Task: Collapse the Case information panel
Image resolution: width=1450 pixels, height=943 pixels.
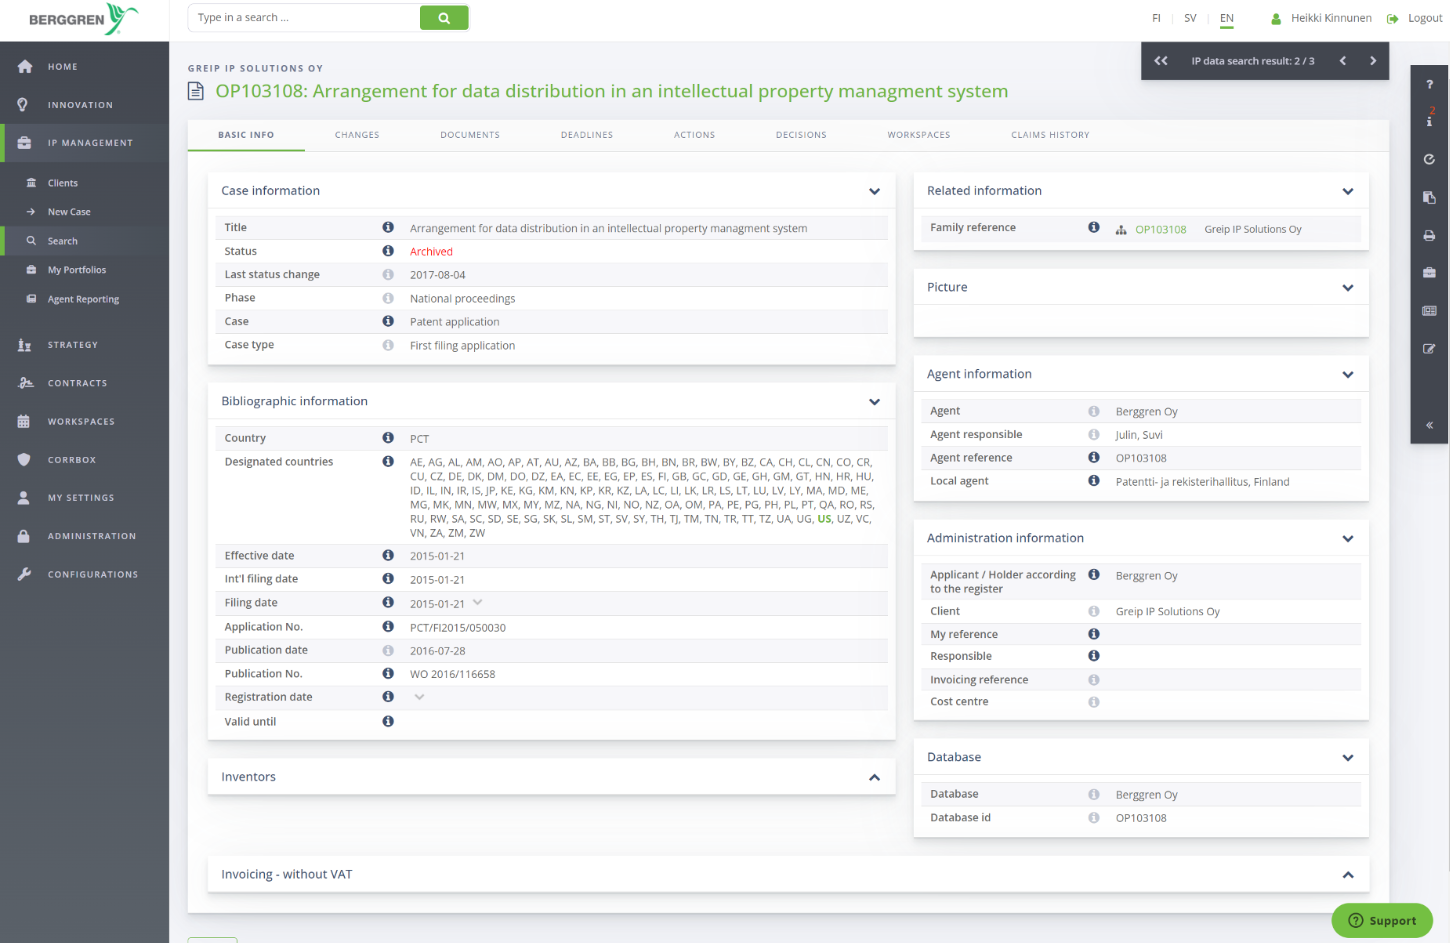Action: coord(874,191)
